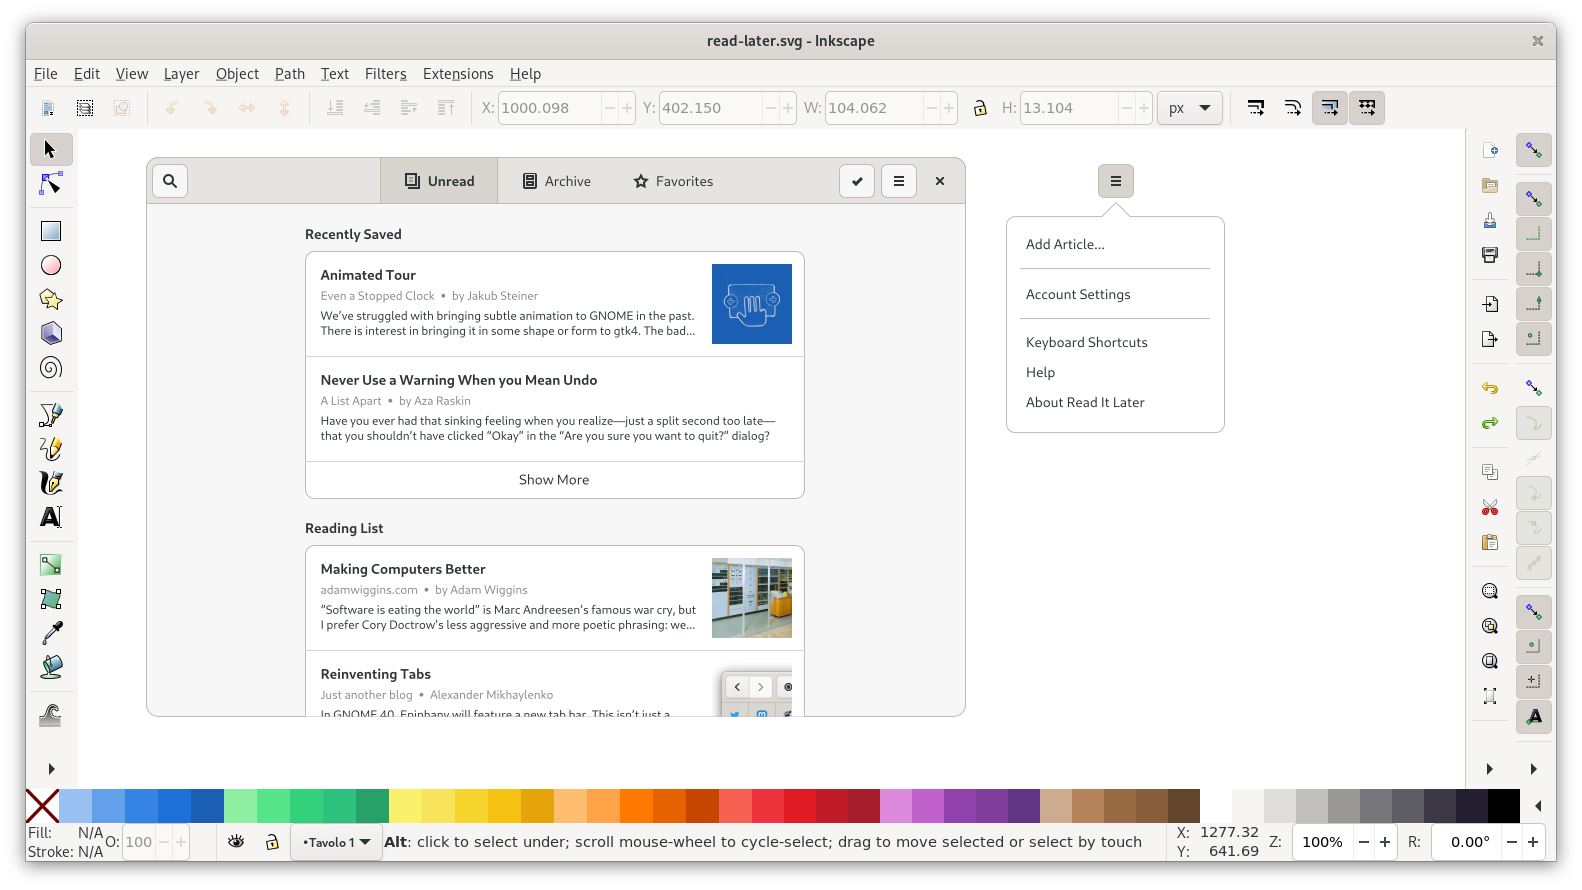The width and height of the screenshot is (1582, 890).
Task: Select the Mesh gradient tool
Action: pos(51,599)
